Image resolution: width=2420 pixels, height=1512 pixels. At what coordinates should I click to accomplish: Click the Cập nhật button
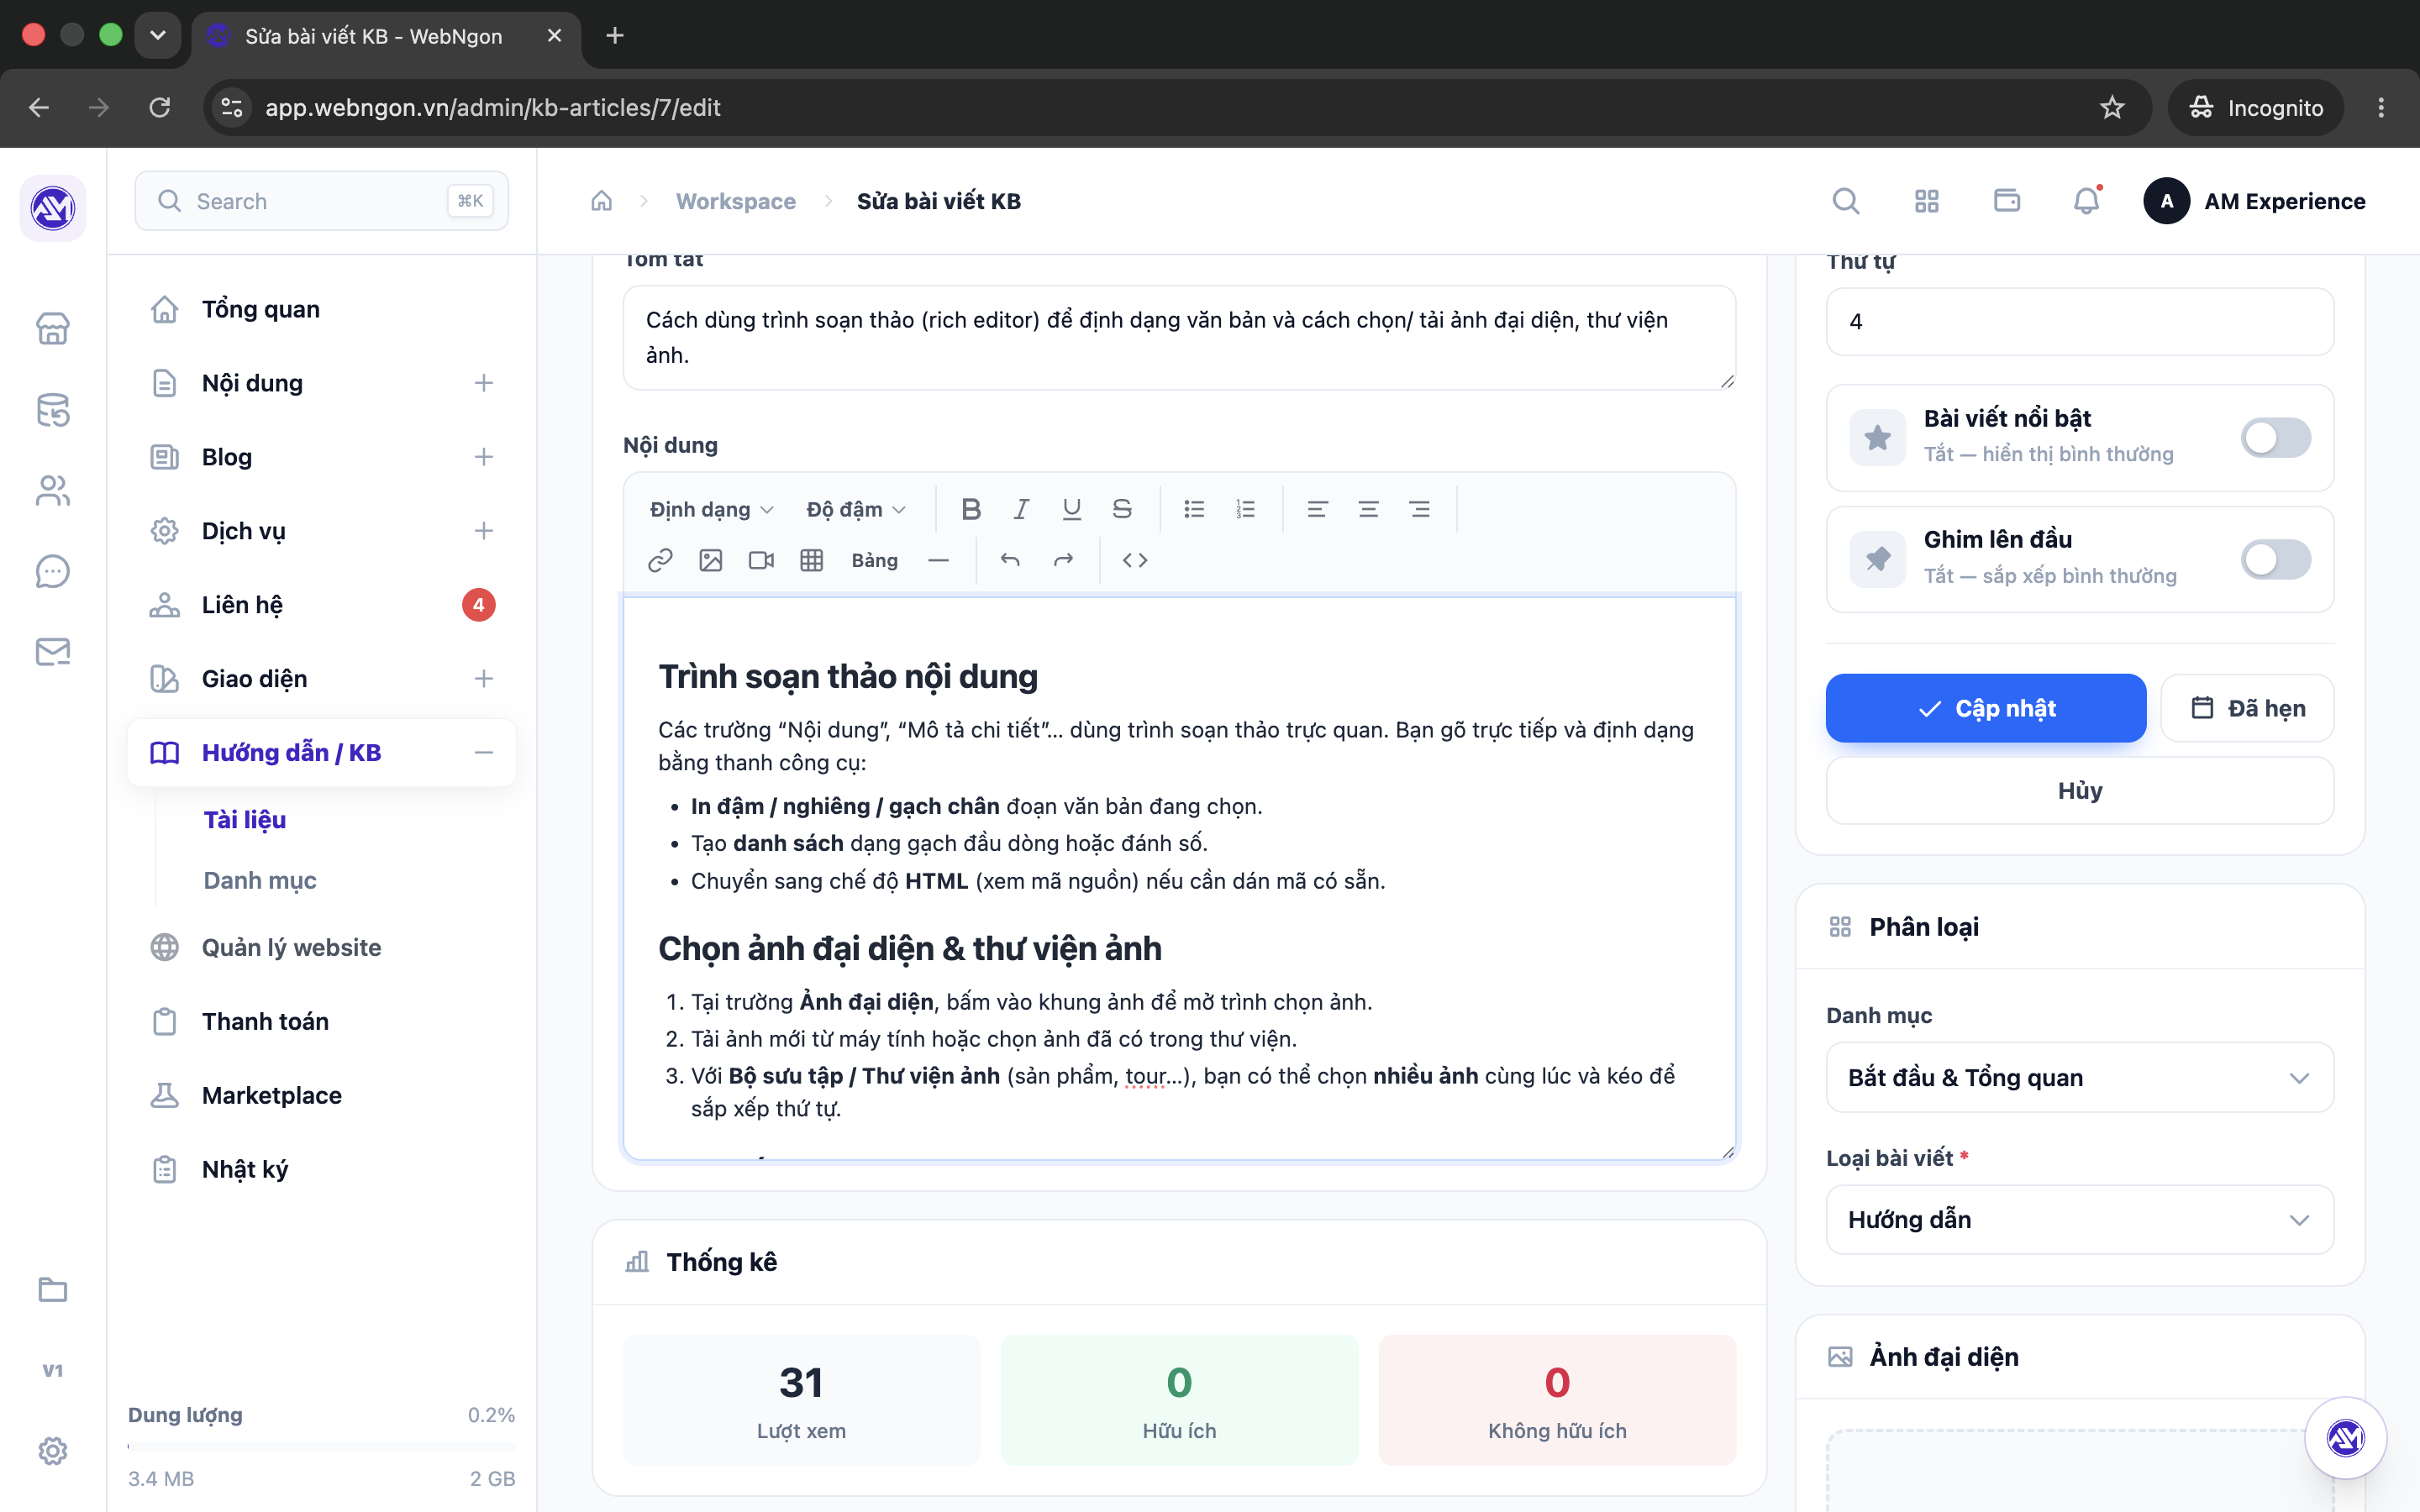pos(1986,708)
